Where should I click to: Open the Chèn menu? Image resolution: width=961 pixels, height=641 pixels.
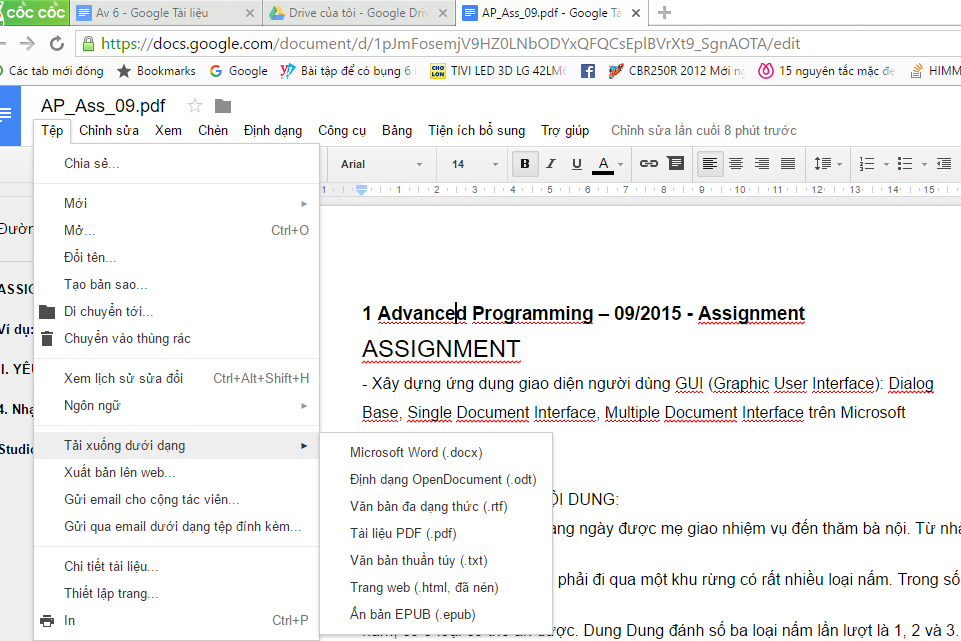coord(212,130)
